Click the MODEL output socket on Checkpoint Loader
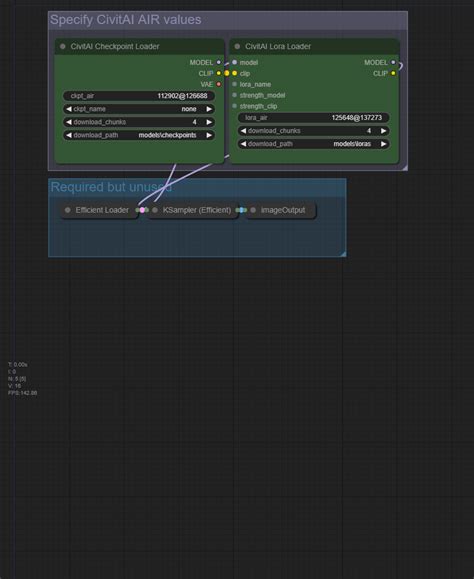Screen dimensions: 474x579 (x=219, y=62)
